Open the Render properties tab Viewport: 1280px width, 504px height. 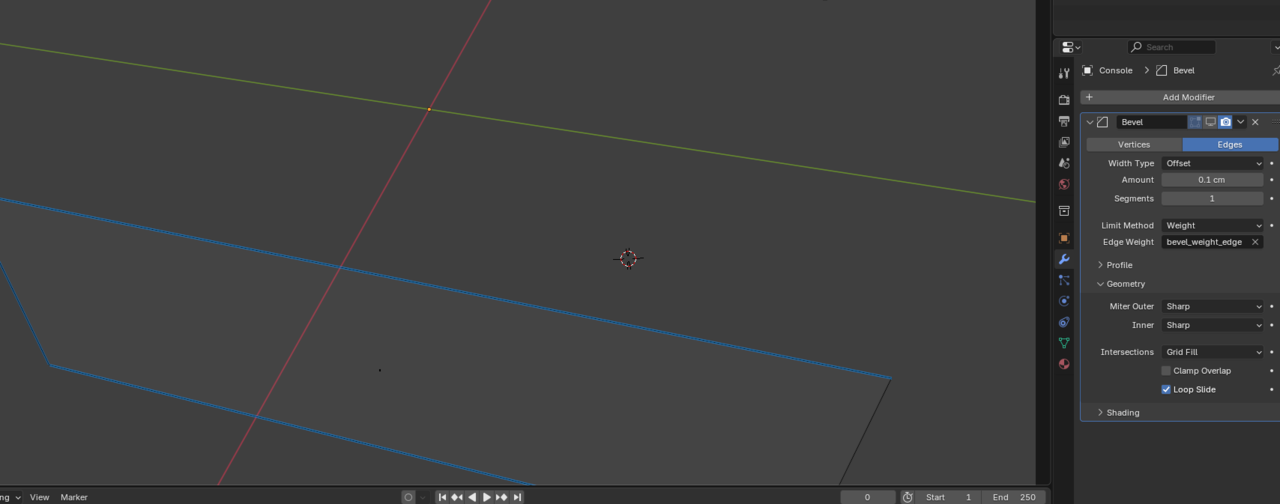pos(1064,100)
